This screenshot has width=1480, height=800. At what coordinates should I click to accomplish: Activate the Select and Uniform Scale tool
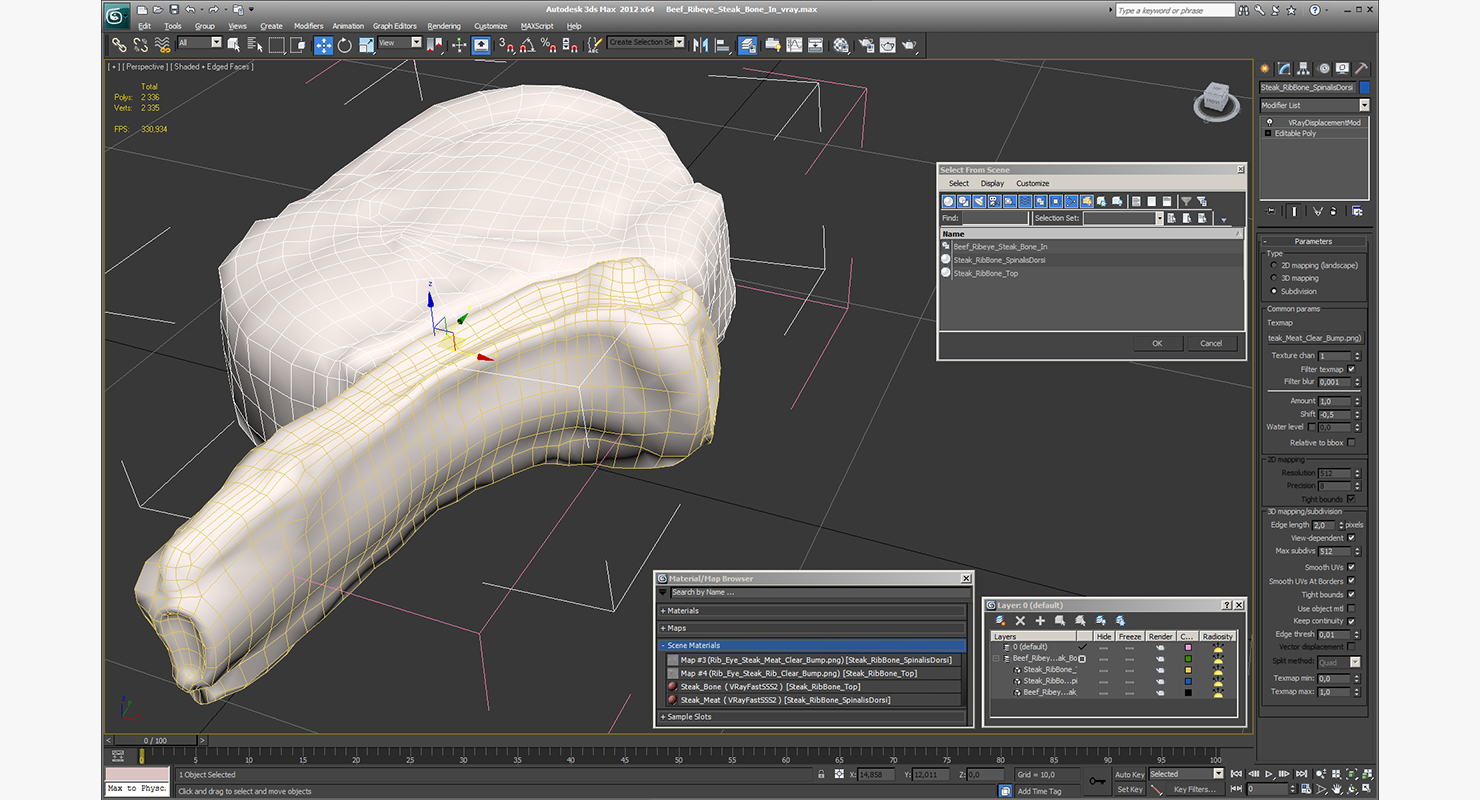pos(367,45)
